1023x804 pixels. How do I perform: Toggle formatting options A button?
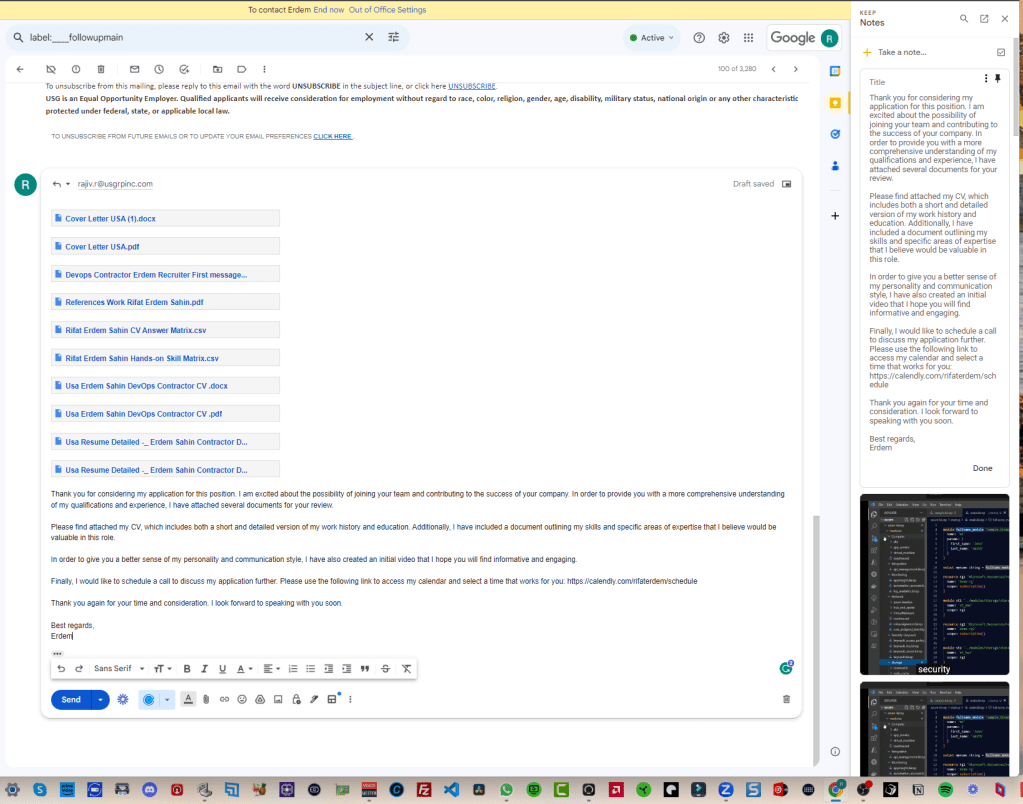[x=188, y=699]
